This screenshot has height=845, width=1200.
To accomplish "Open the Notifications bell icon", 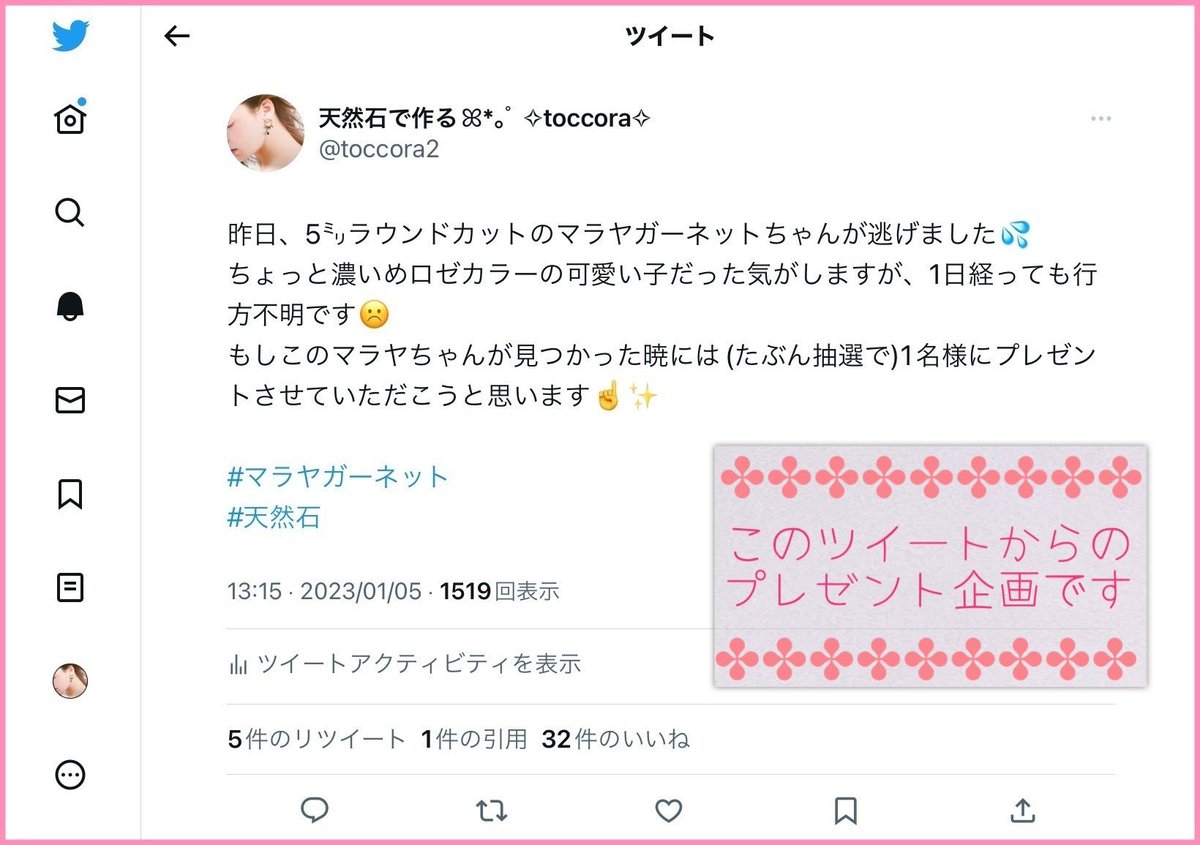I will (x=70, y=307).
